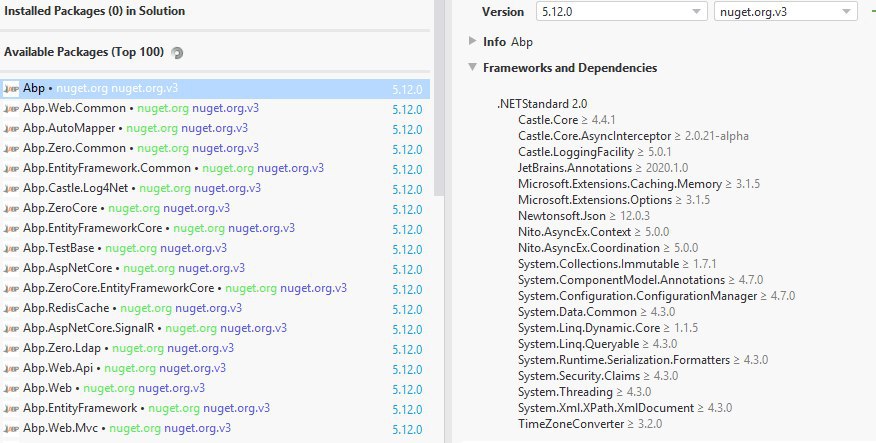Click the Abp.Zero.Ldap package icon

click(x=11, y=349)
